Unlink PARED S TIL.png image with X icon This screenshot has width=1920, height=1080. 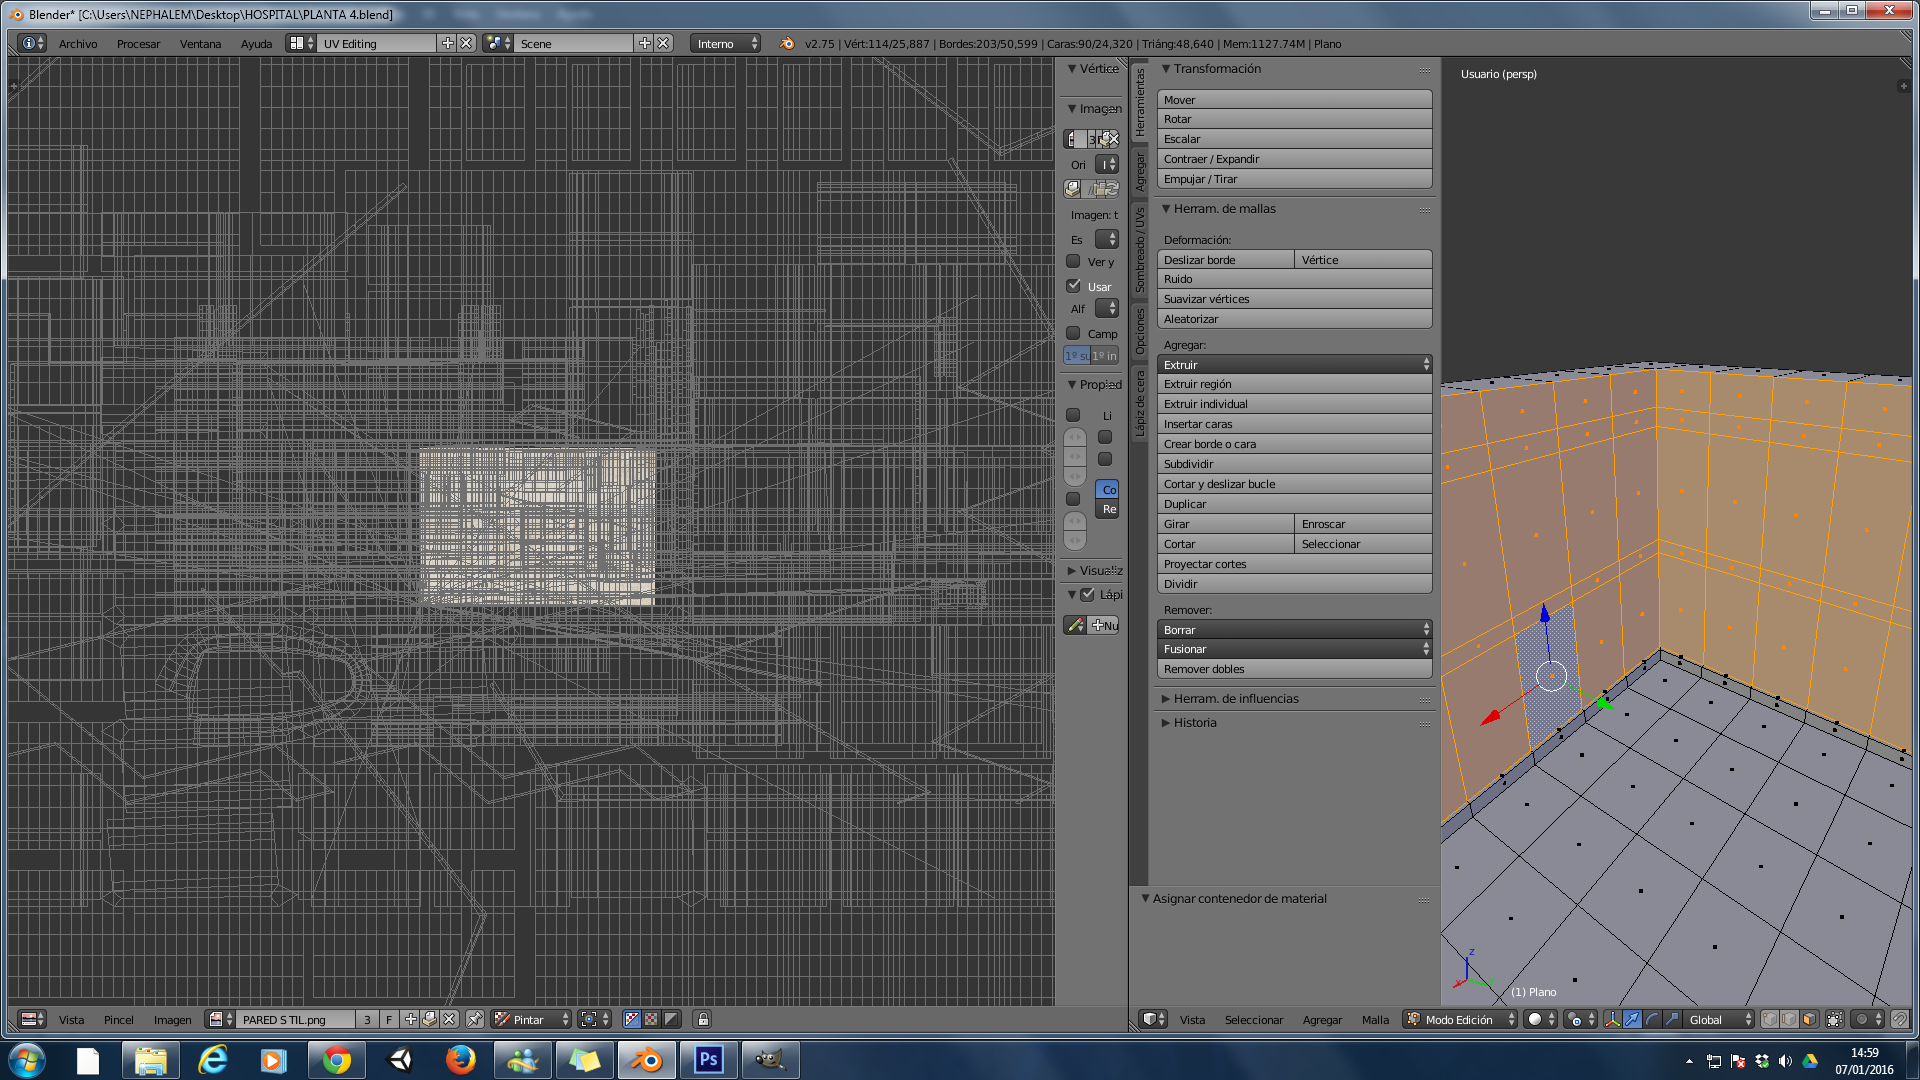(x=449, y=1019)
